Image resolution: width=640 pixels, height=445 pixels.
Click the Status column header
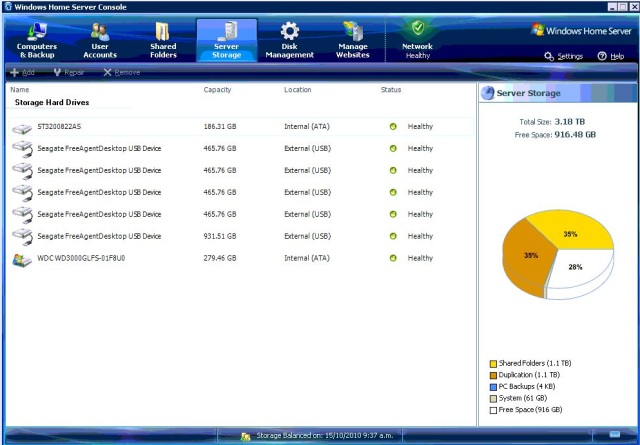pyautogui.click(x=391, y=90)
